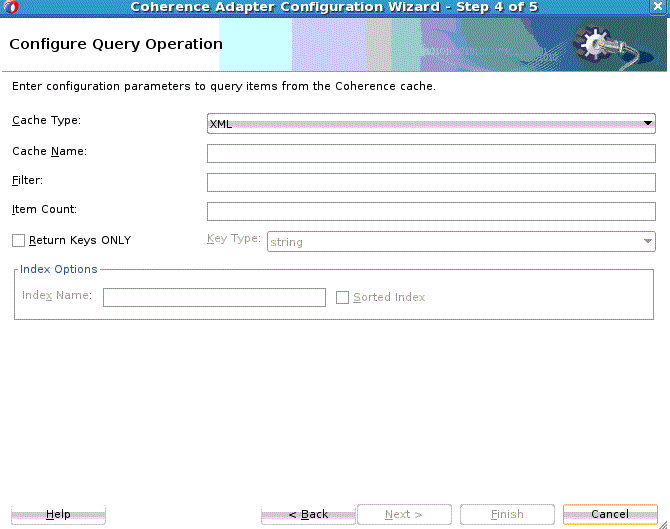Click the 'Index Options' group label
This screenshot has height=529, width=670.
tap(59, 269)
